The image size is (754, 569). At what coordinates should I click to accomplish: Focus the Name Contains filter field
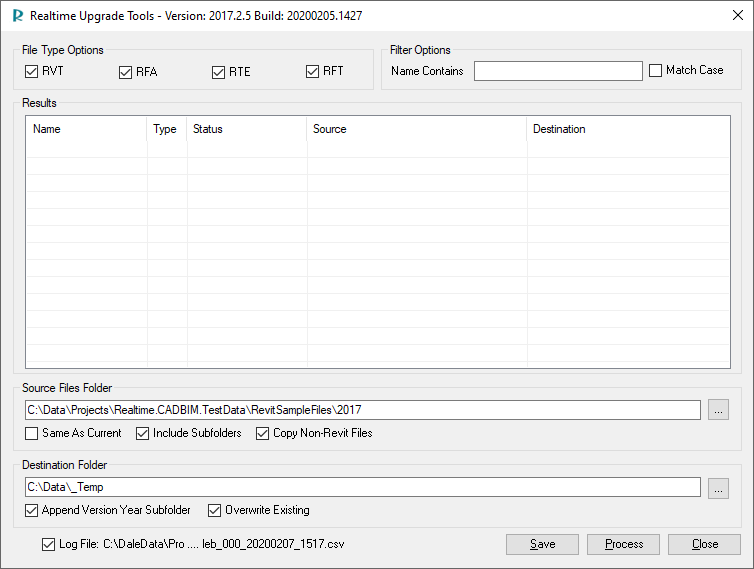(x=558, y=71)
